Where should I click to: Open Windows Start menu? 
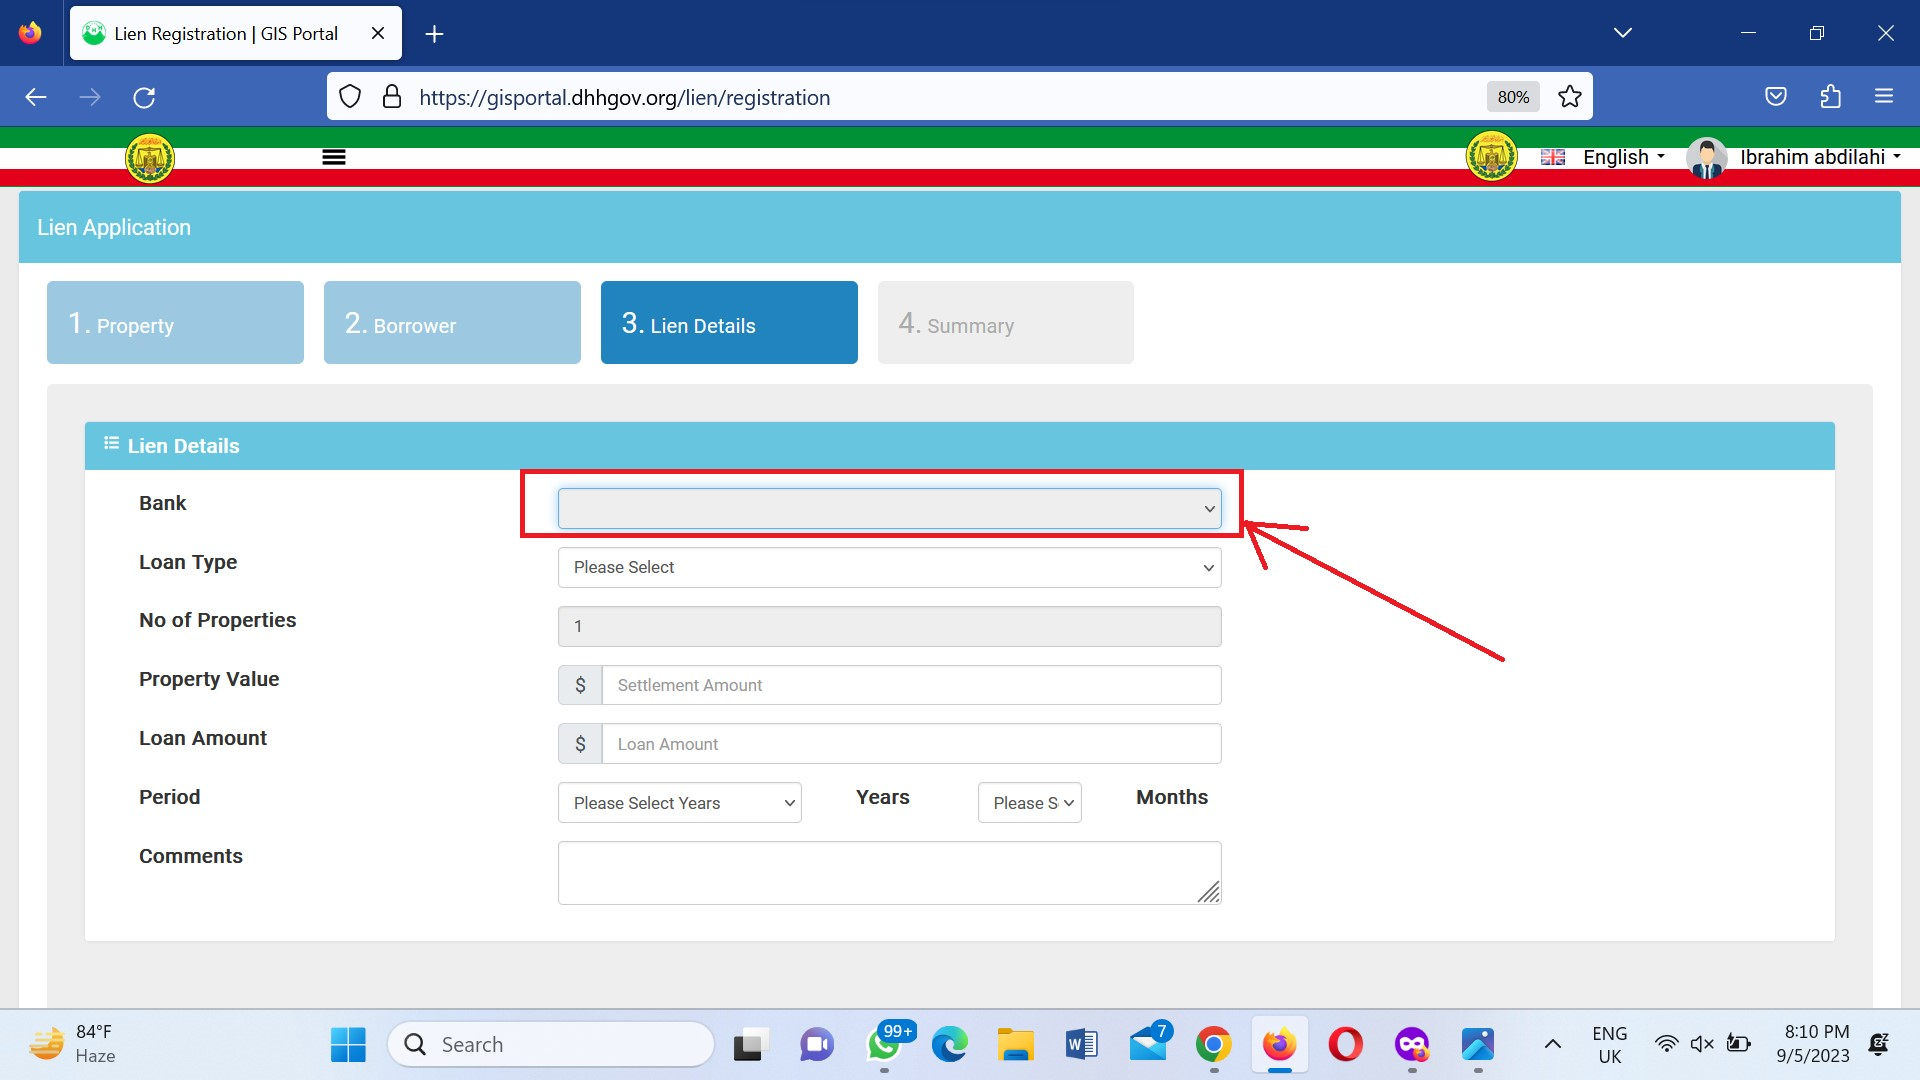click(348, 1044)
